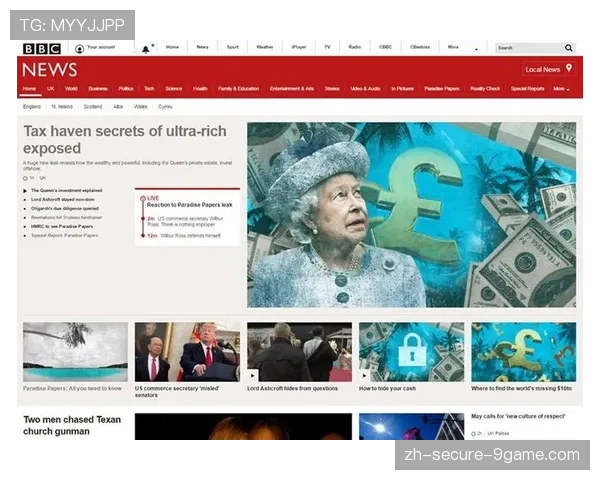
Task: Click the BBC logo
Action: click(42, 48)
